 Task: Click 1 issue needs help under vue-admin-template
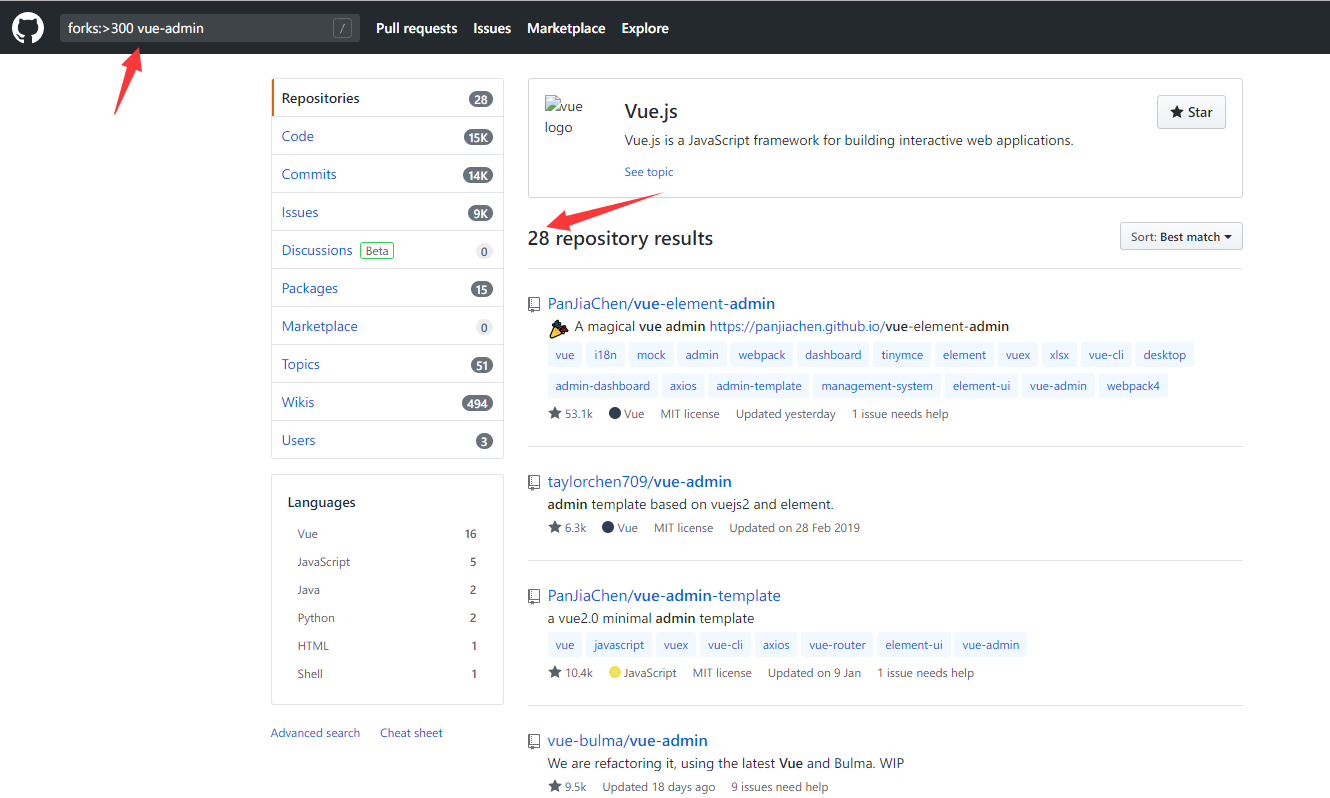[x=925, y=673]
